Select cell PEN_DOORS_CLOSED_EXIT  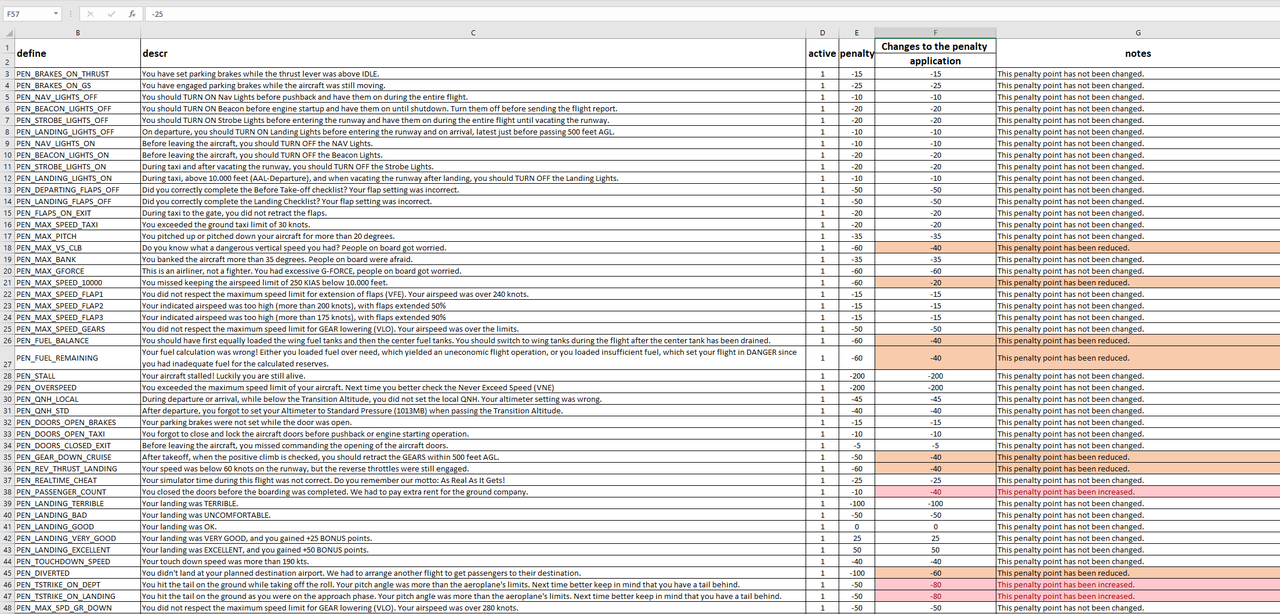tap(78, 445)
